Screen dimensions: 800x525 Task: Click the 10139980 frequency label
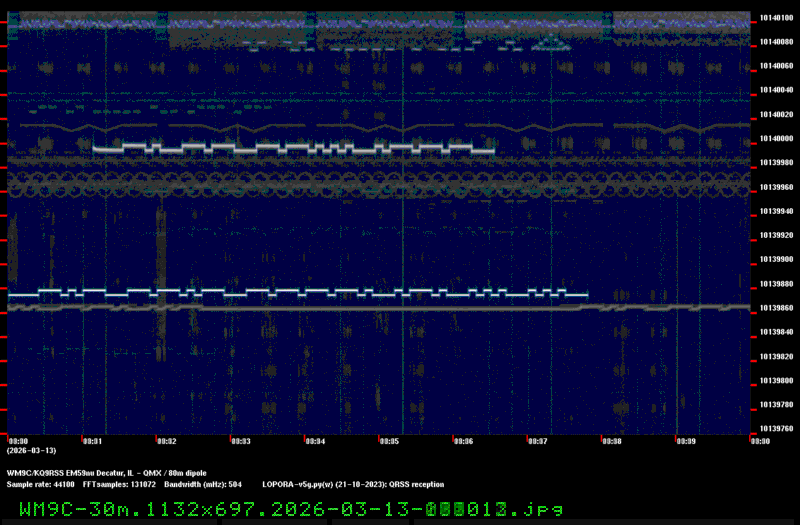click(x=776, y=162)
